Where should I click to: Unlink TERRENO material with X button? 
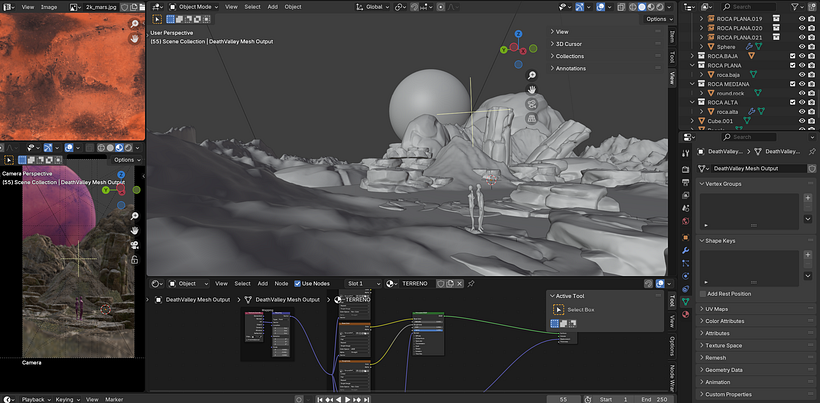(460, 283)
